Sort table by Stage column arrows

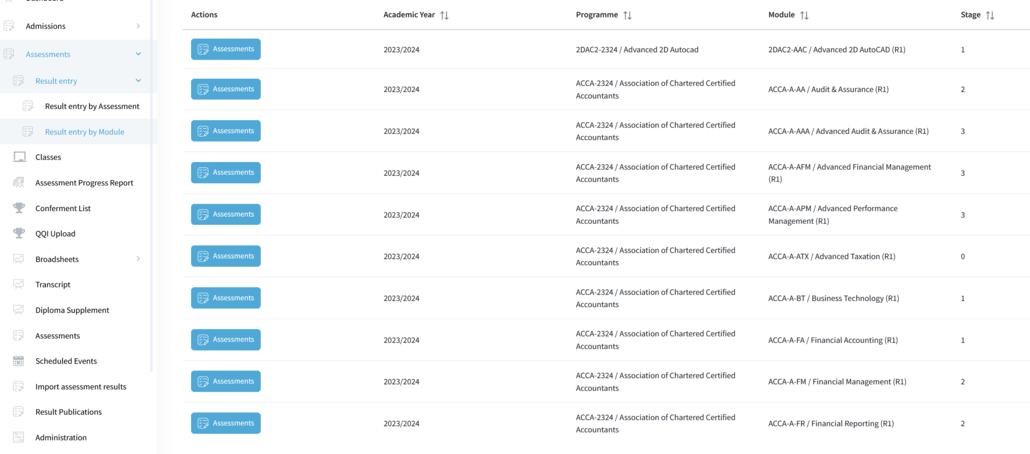pos(990,15)
